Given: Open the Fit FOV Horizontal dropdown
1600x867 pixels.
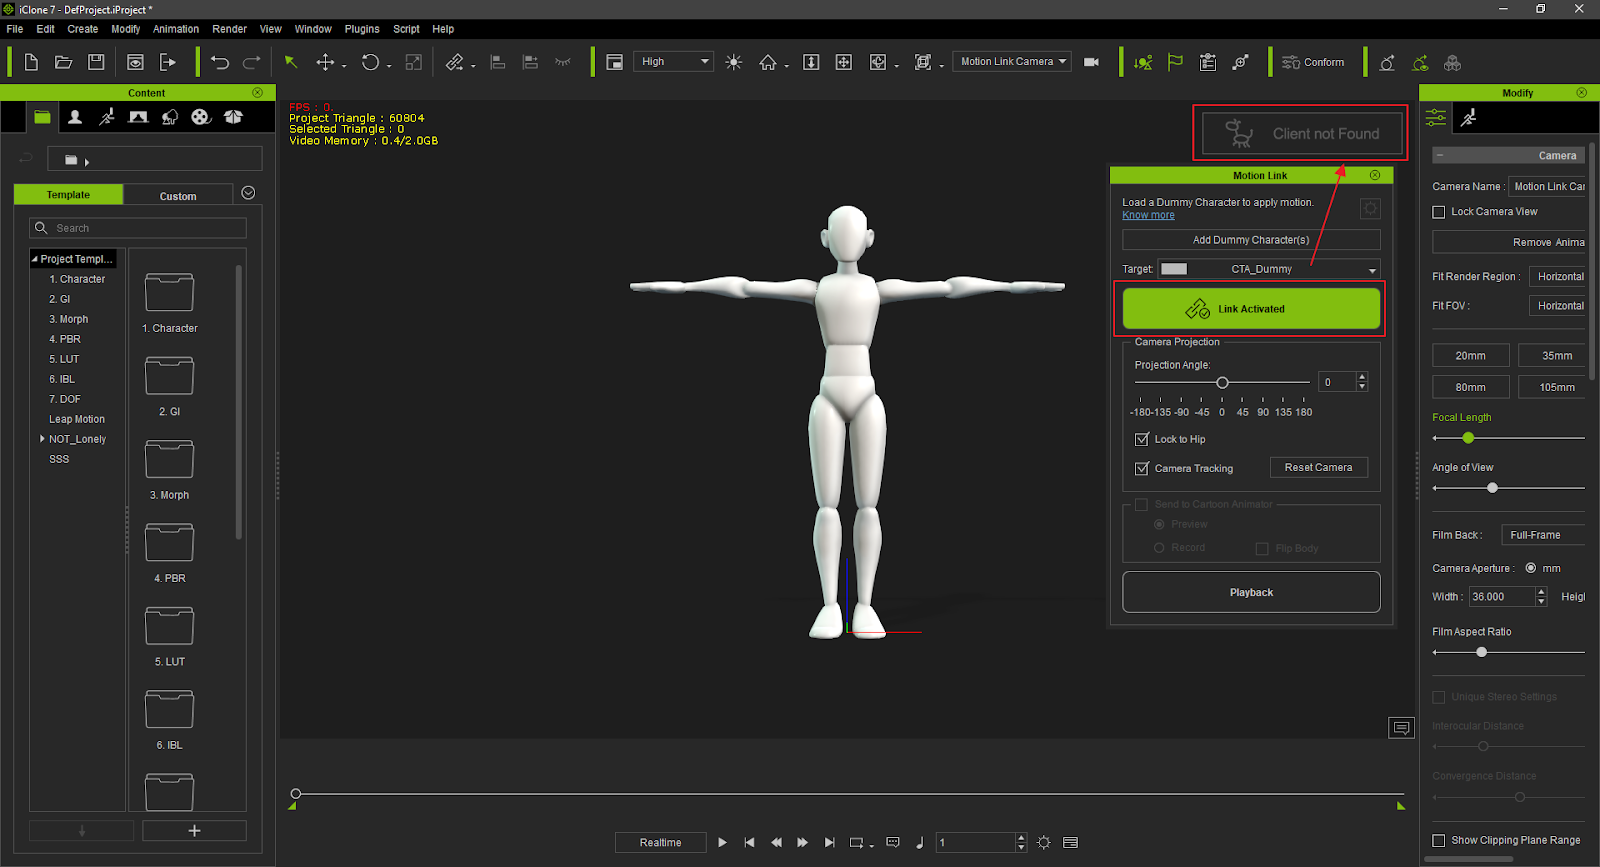Looking at the screenshot, I should [x=1558, y=306].
